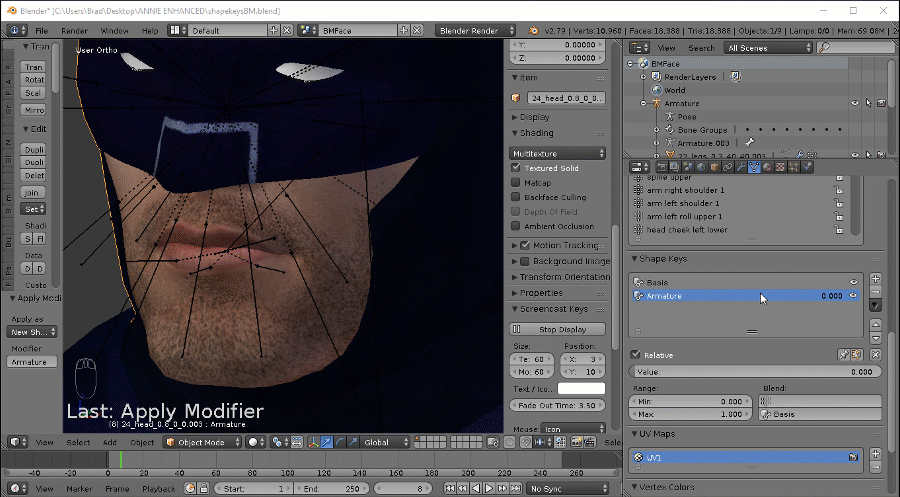Open the Help menu
The height and width of the screenshot is (497, 900).
click(150, 30)
